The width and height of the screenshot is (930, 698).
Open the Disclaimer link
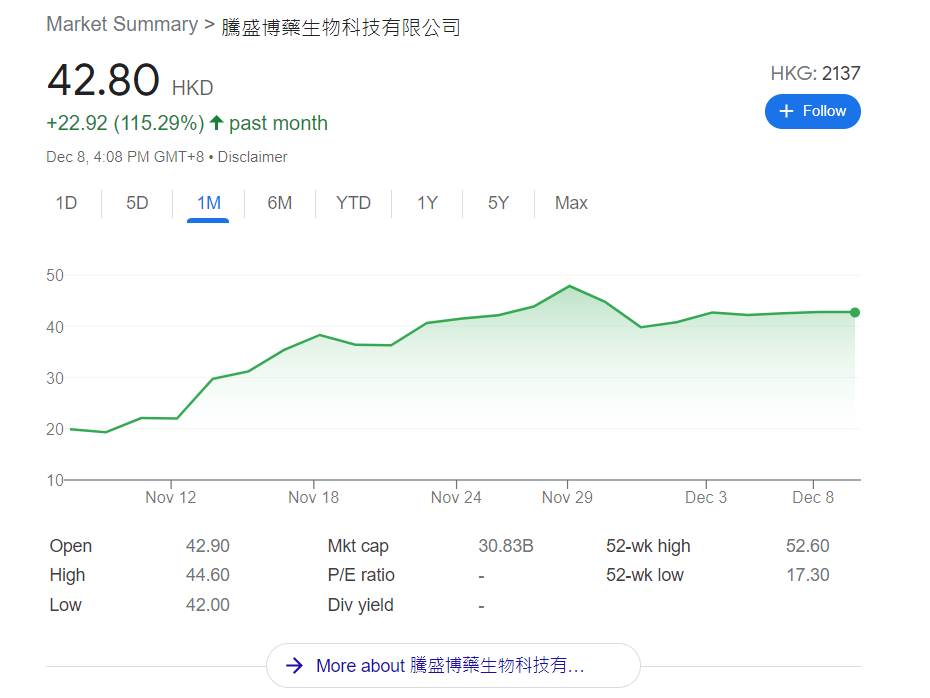coord(252,157)
